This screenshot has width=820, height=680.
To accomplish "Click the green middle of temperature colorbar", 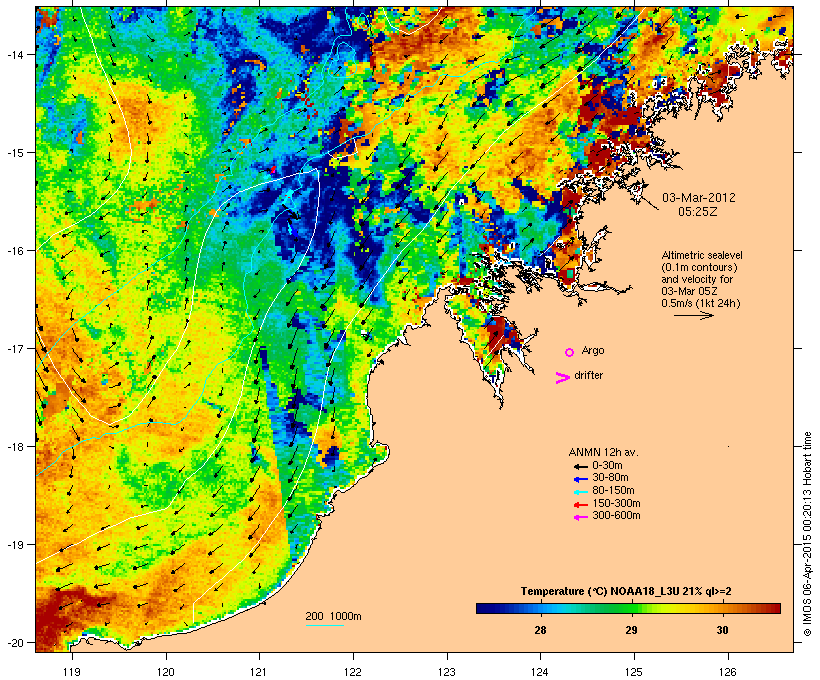I will (628, 608).
